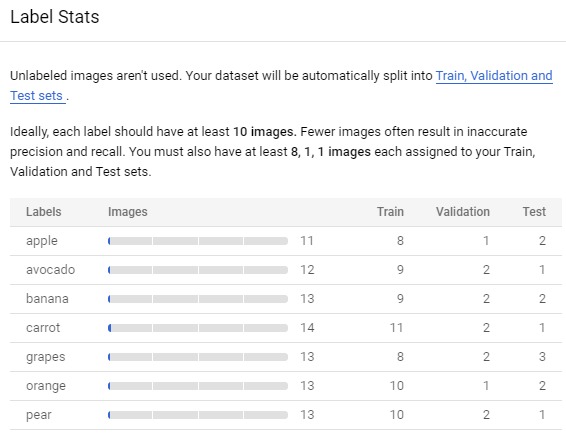Click the apple image count progress bar
Viewport: 566px width, 436px height.
198,241
